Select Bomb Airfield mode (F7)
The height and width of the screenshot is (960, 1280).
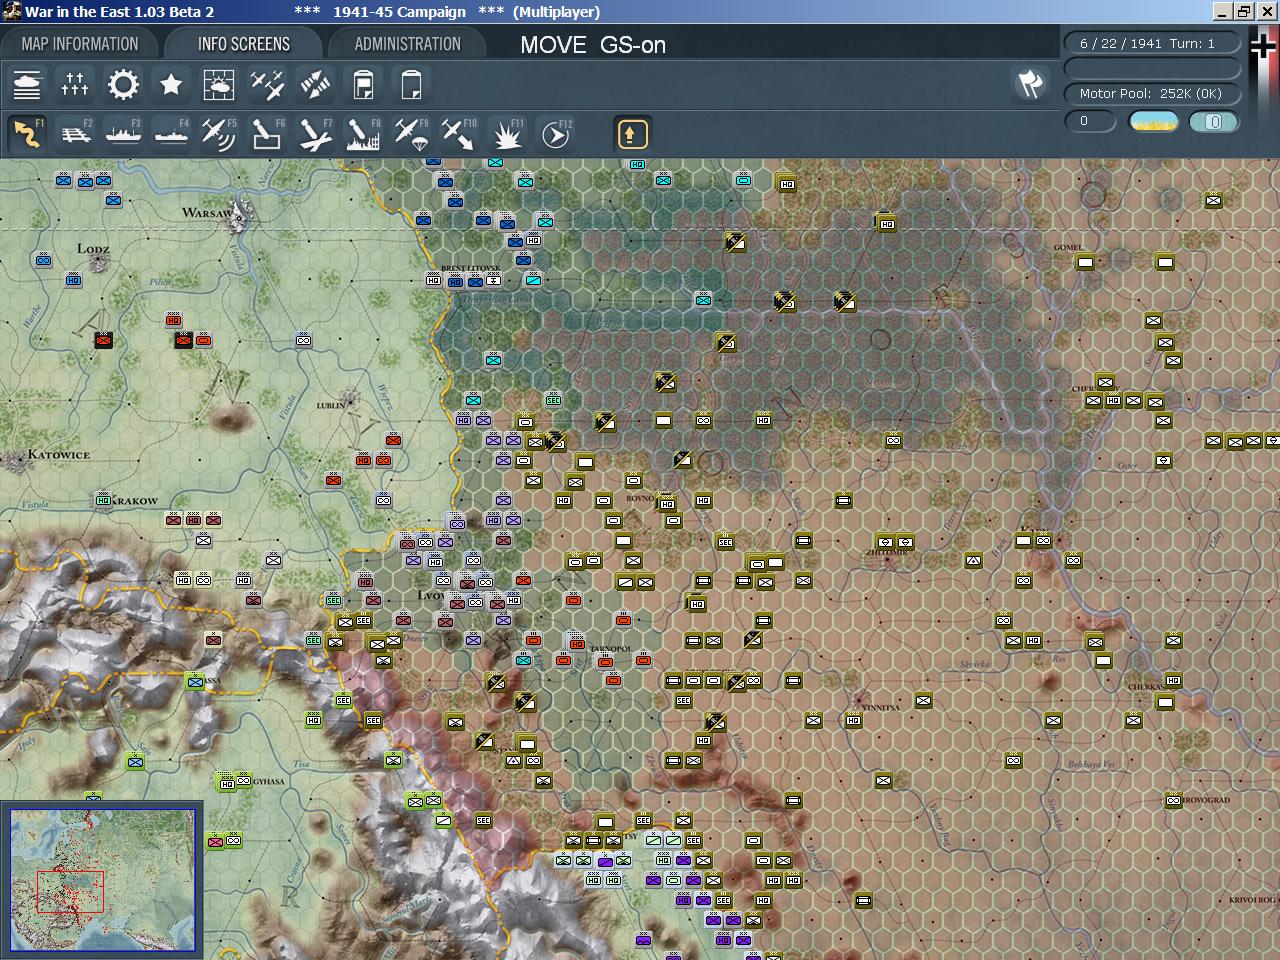(x=315, y=134)
